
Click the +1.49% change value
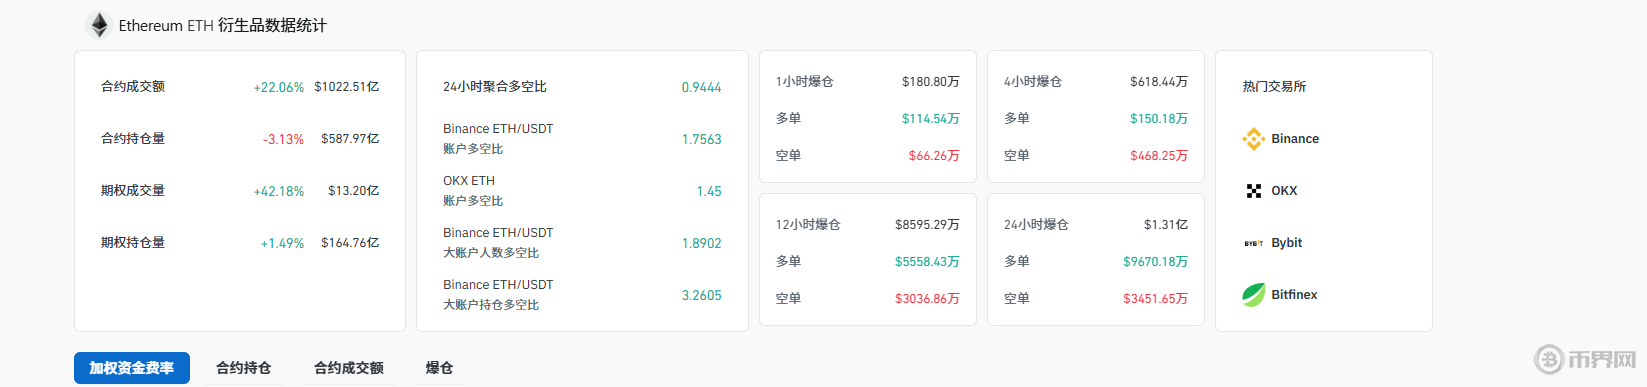click(282, 243)
